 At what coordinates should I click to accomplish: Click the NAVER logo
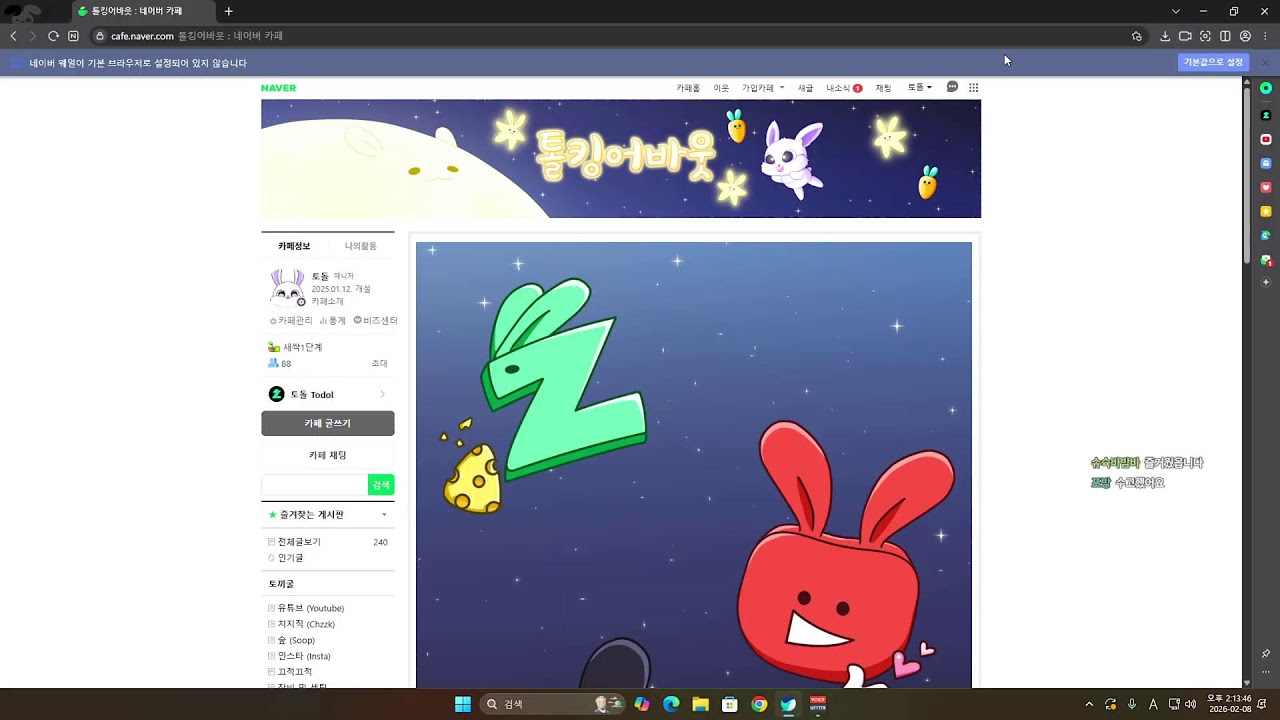(278, 88)
